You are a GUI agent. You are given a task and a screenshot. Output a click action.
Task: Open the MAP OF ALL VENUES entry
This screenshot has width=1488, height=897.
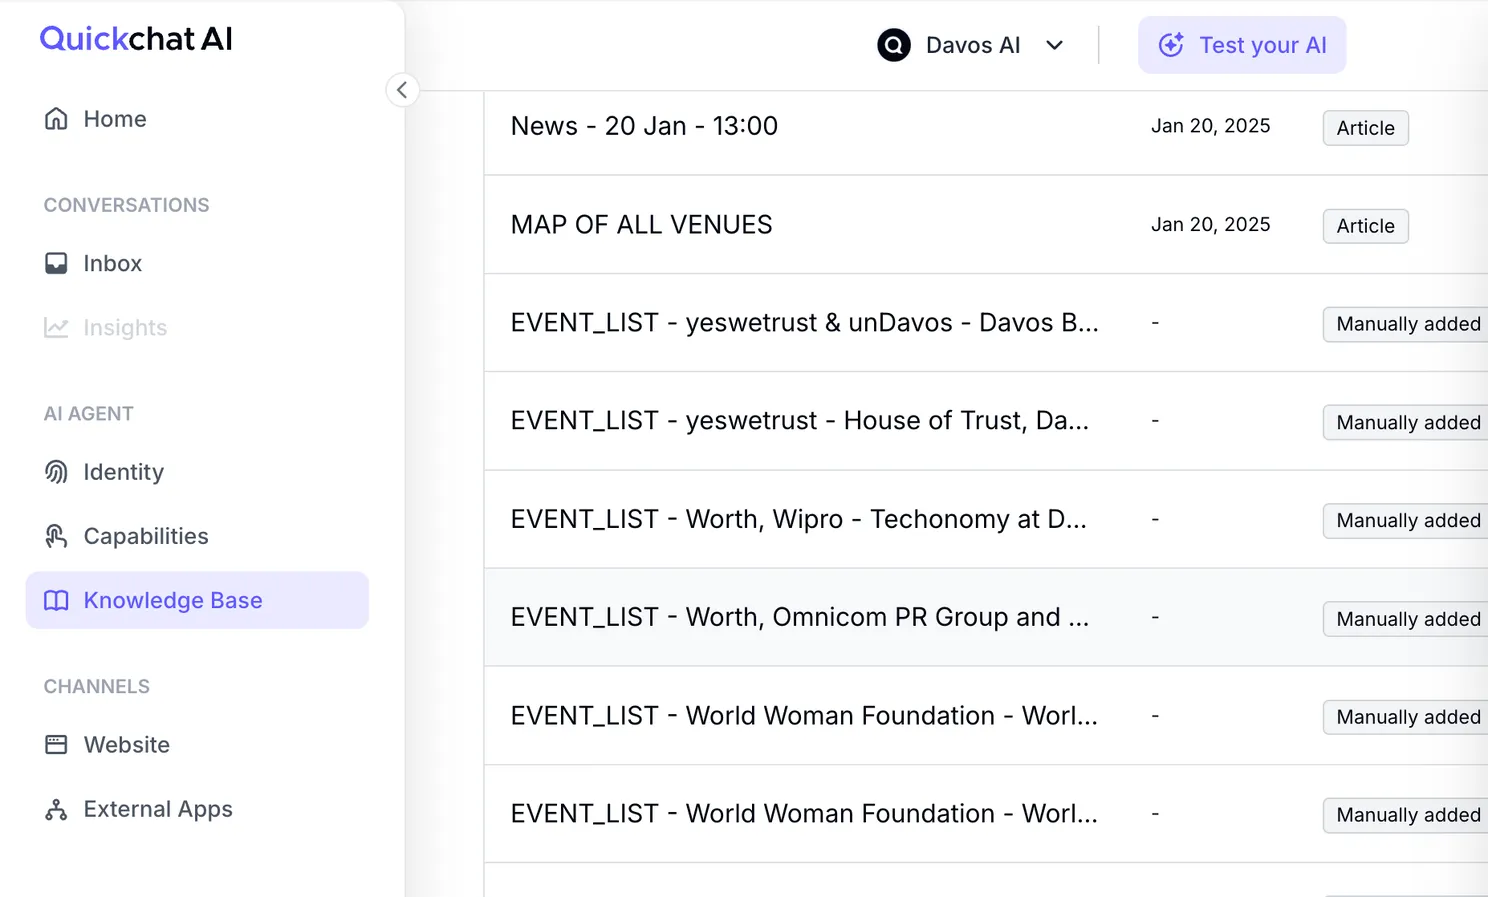[x=641, y=225]
